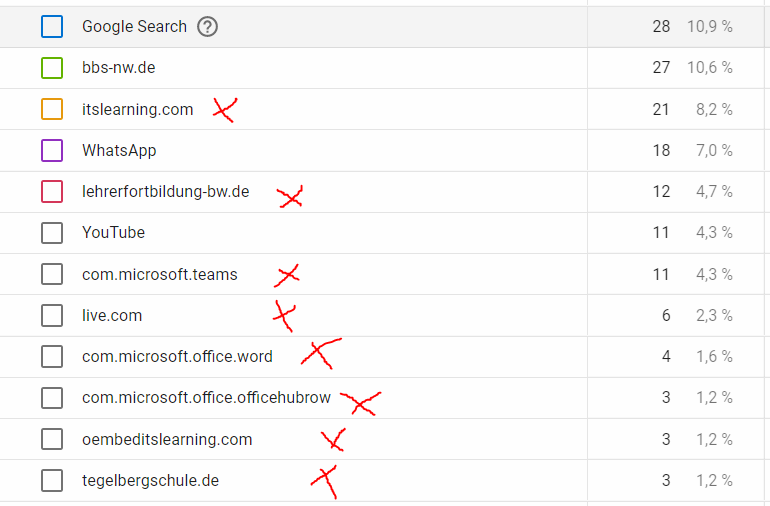
Task: Toggle the bbs-nw.de checkbox
Action: click(52, 68)
